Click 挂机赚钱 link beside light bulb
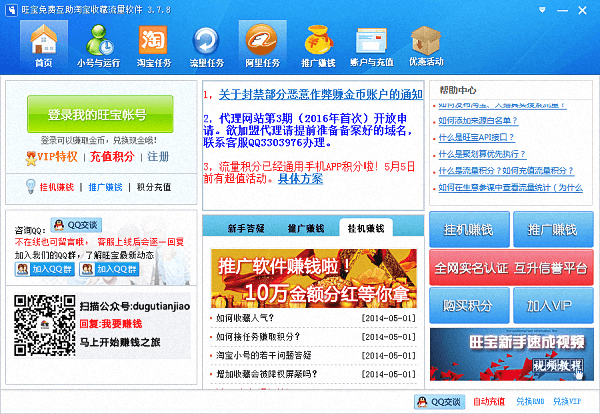This screenshot has width=600, height=414. point(57,187)
